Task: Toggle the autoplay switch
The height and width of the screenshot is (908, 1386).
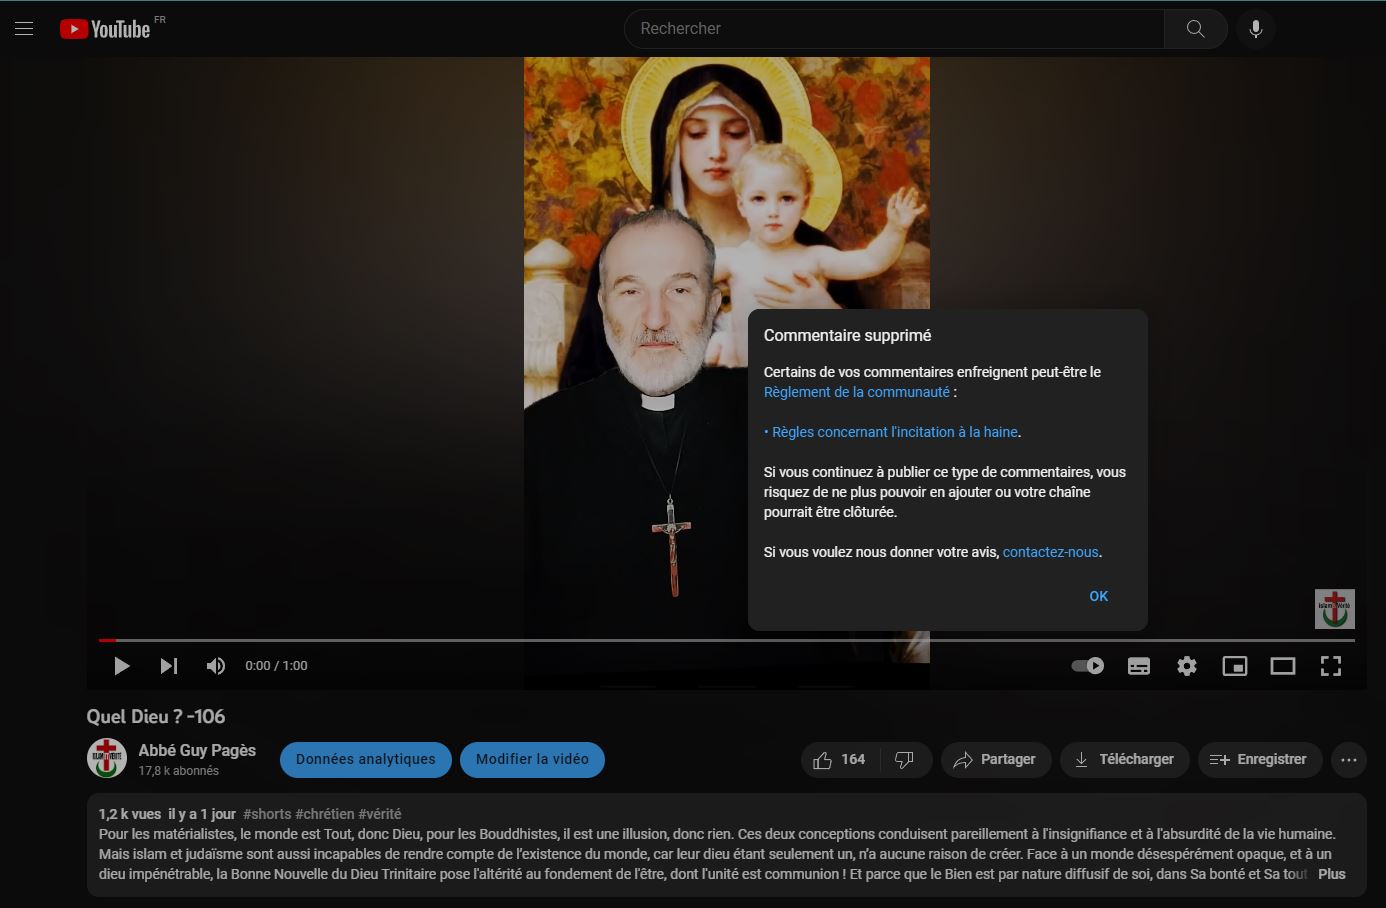Action: click(1087, 666)
